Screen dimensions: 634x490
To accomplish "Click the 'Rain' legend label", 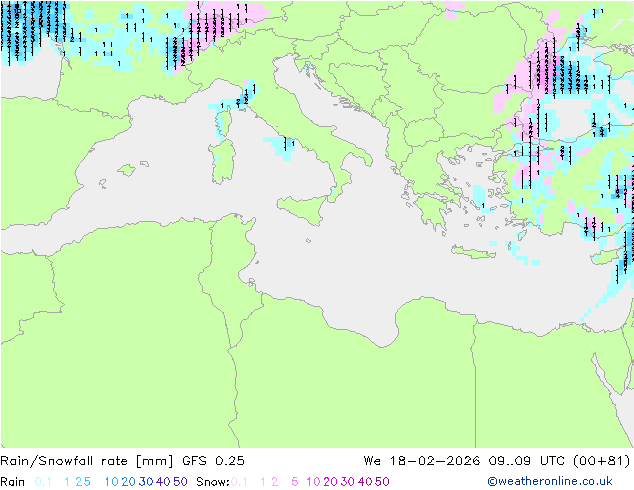I will (13, 482).
